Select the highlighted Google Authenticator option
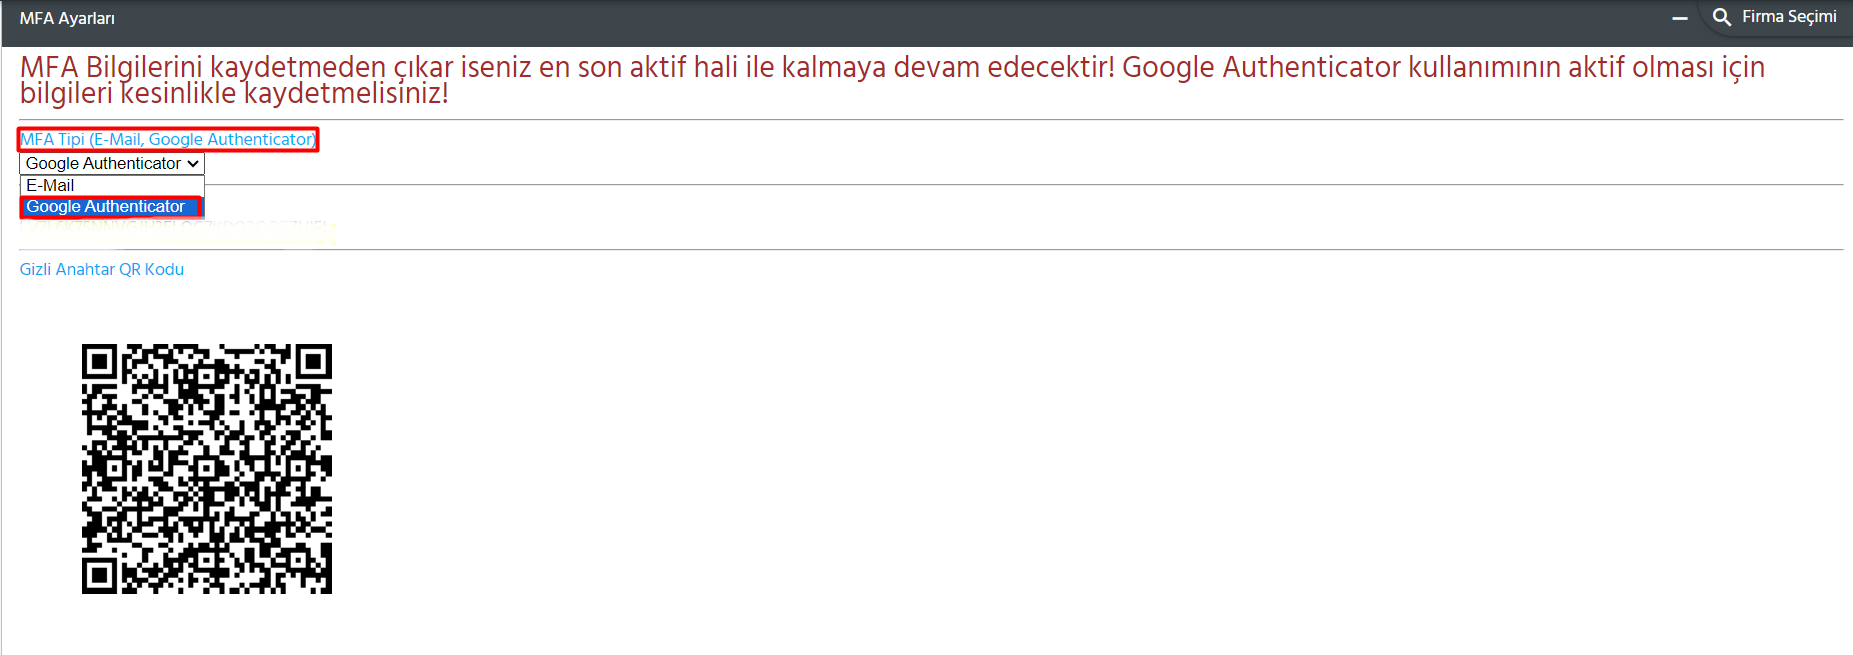Viewport: 1853px width, 655px height. [x=112, y=207]
